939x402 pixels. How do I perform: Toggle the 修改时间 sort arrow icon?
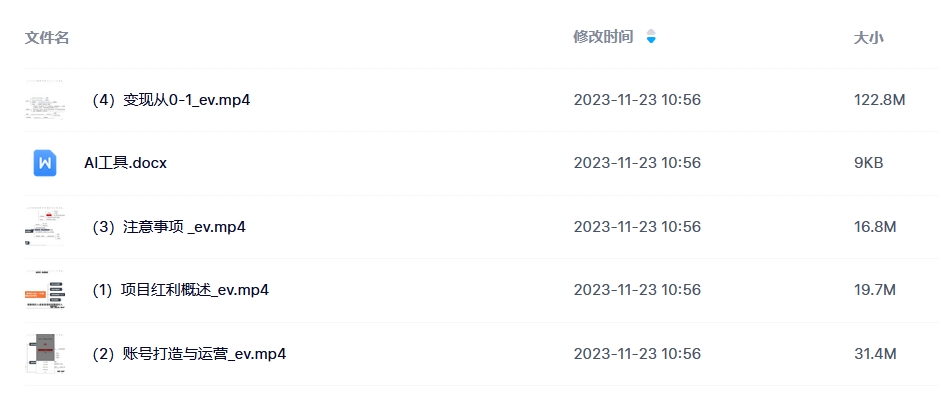651,37
